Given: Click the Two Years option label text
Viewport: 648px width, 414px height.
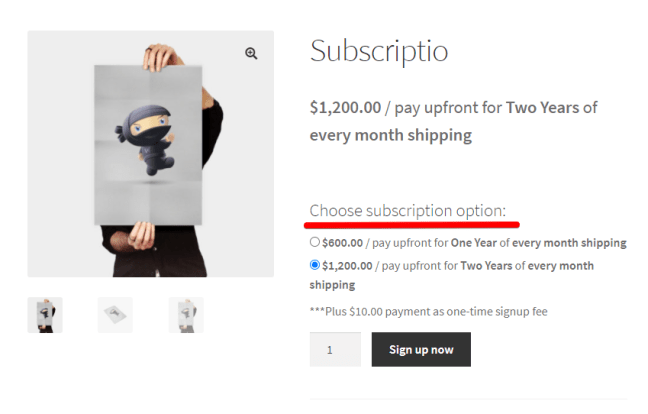Looking at the screenshot, I should click(x=486, y=266).
